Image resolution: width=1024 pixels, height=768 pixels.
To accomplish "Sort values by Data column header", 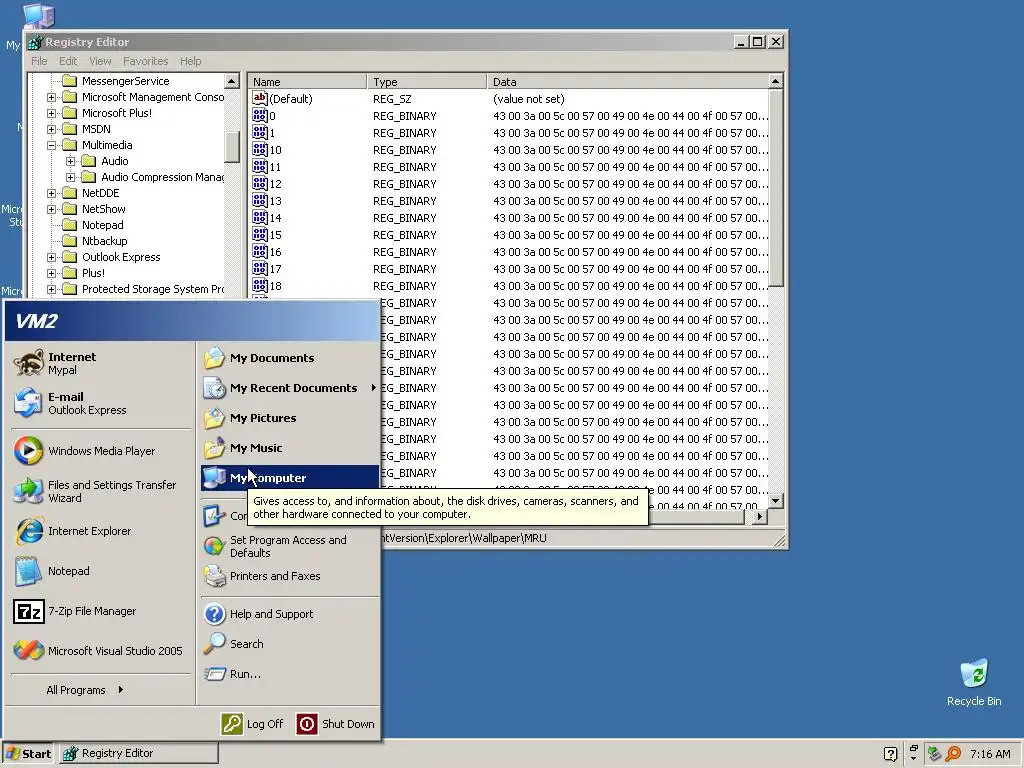I will pos(628,82).
